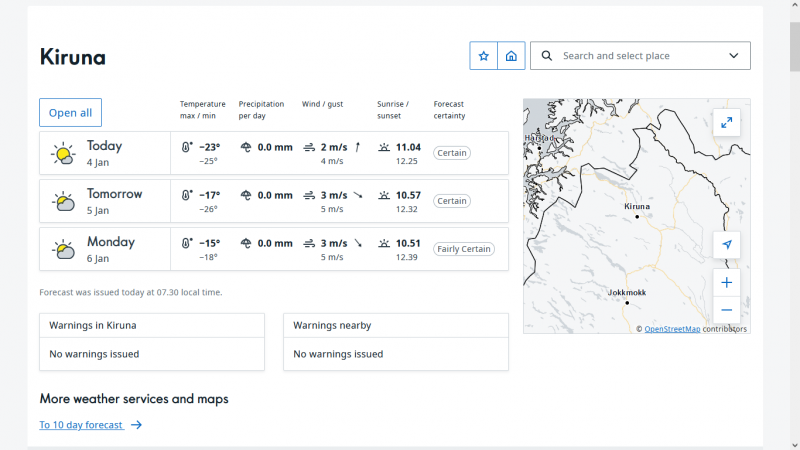Click Today's sunny weather icon

63,153
